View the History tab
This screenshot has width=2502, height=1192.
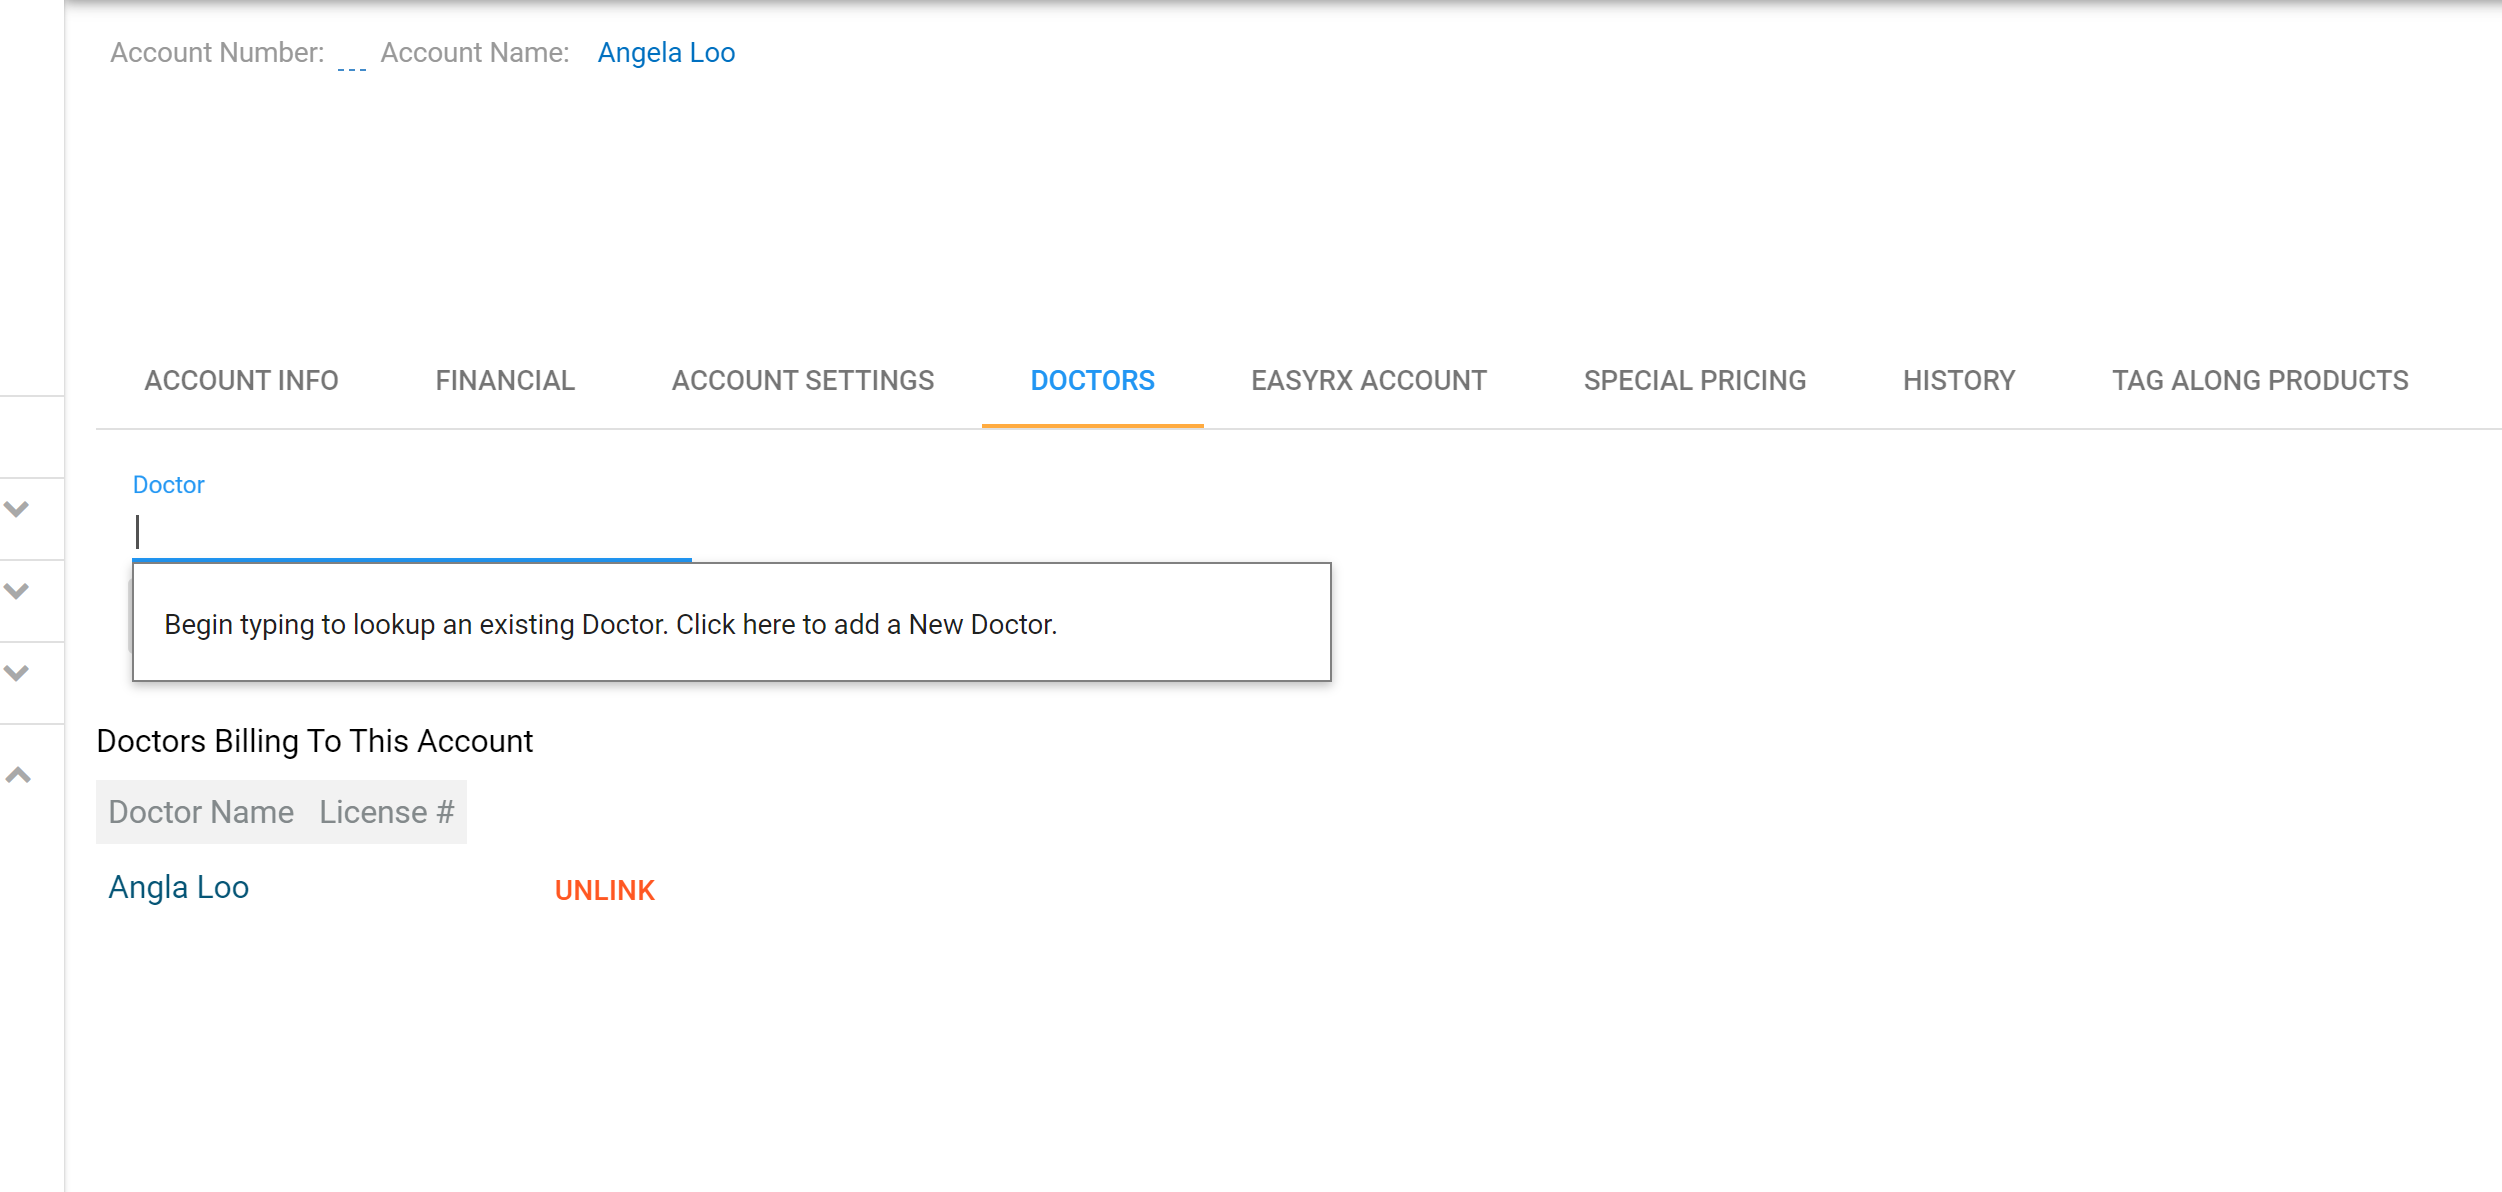pos(1958,381)
